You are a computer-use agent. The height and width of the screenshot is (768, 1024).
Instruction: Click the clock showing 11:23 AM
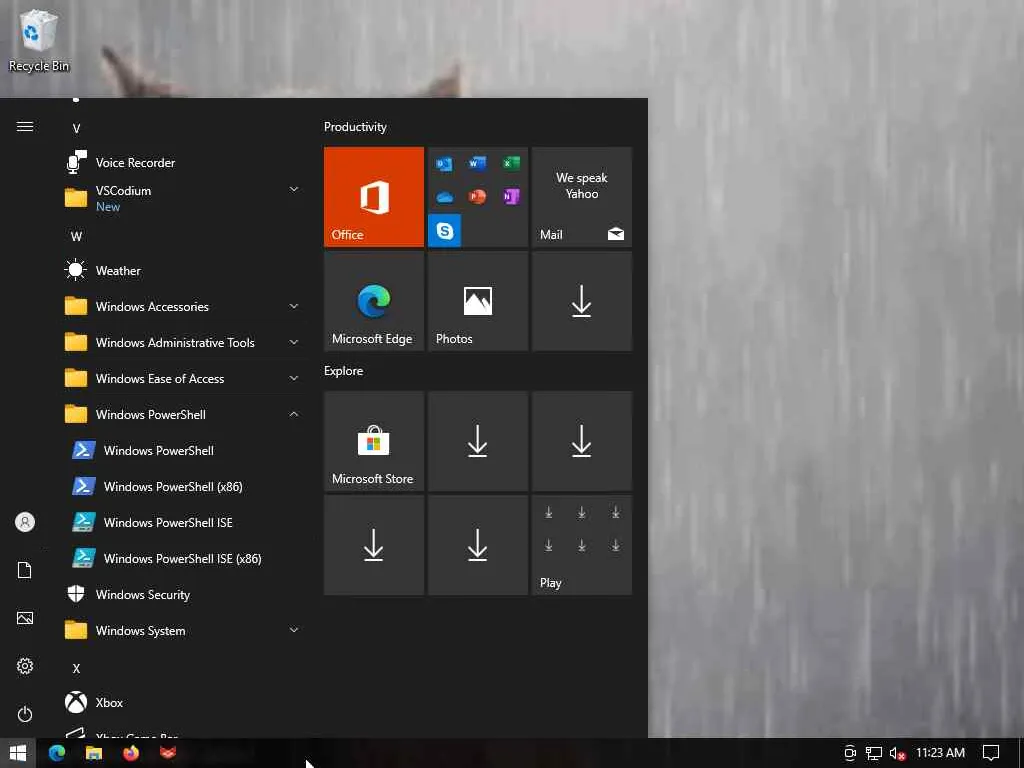coord(940,753)
